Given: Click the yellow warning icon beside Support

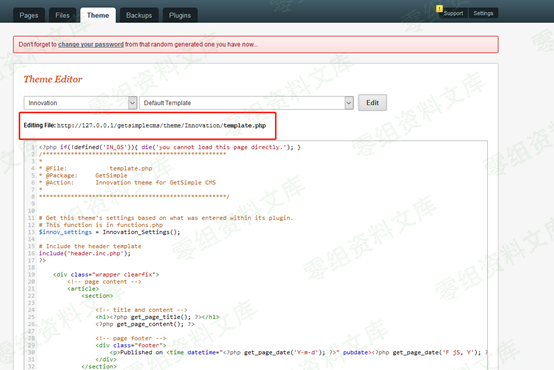Looking at the screenshot, I should pyautogui.click(x=439, y=8).
